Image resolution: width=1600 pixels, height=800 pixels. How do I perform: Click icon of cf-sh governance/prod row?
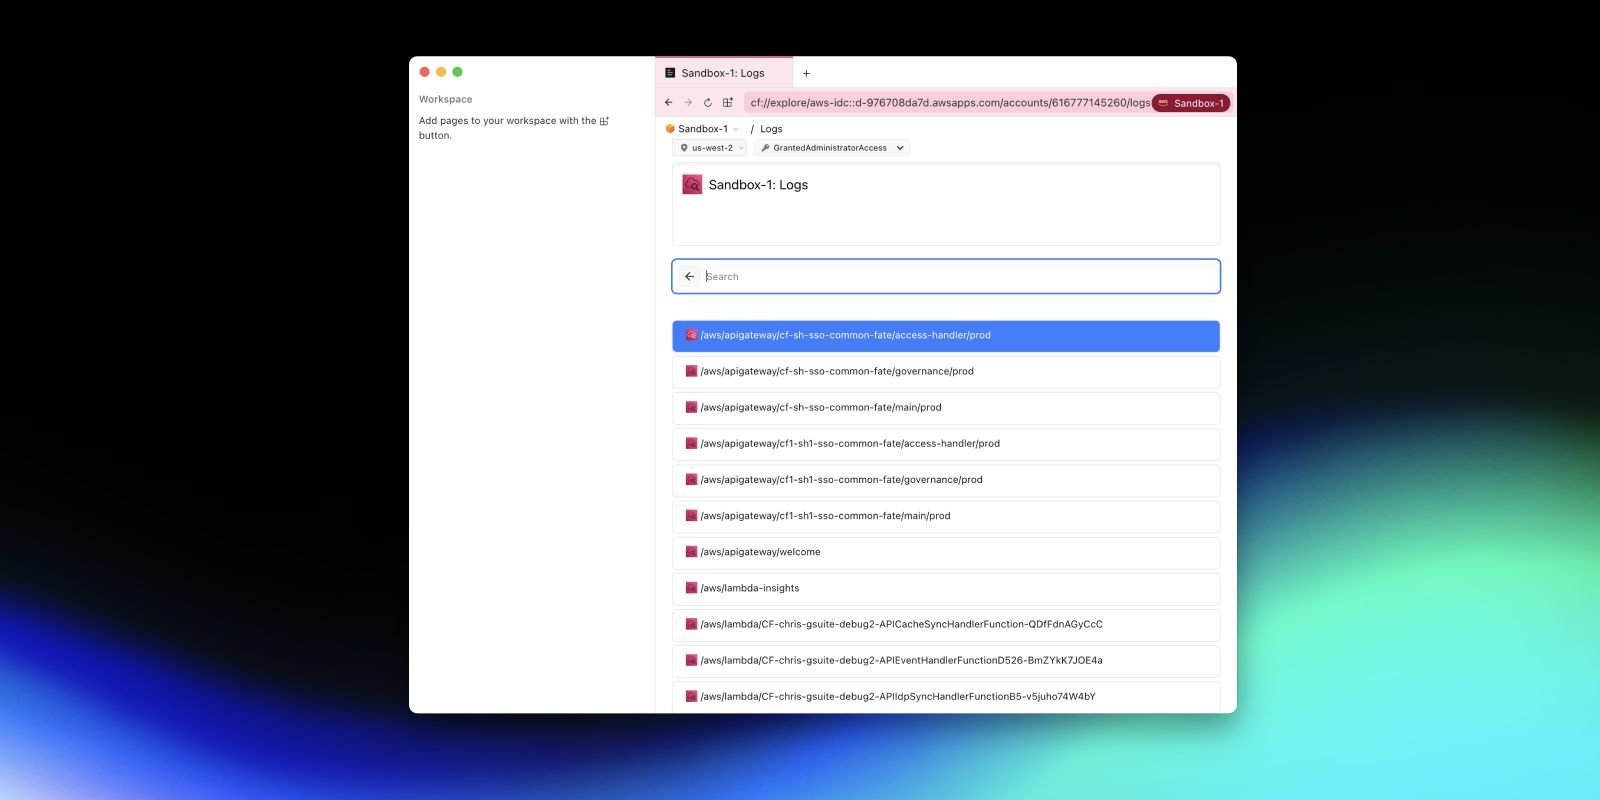pyautogui.click(x=691, y=371)
